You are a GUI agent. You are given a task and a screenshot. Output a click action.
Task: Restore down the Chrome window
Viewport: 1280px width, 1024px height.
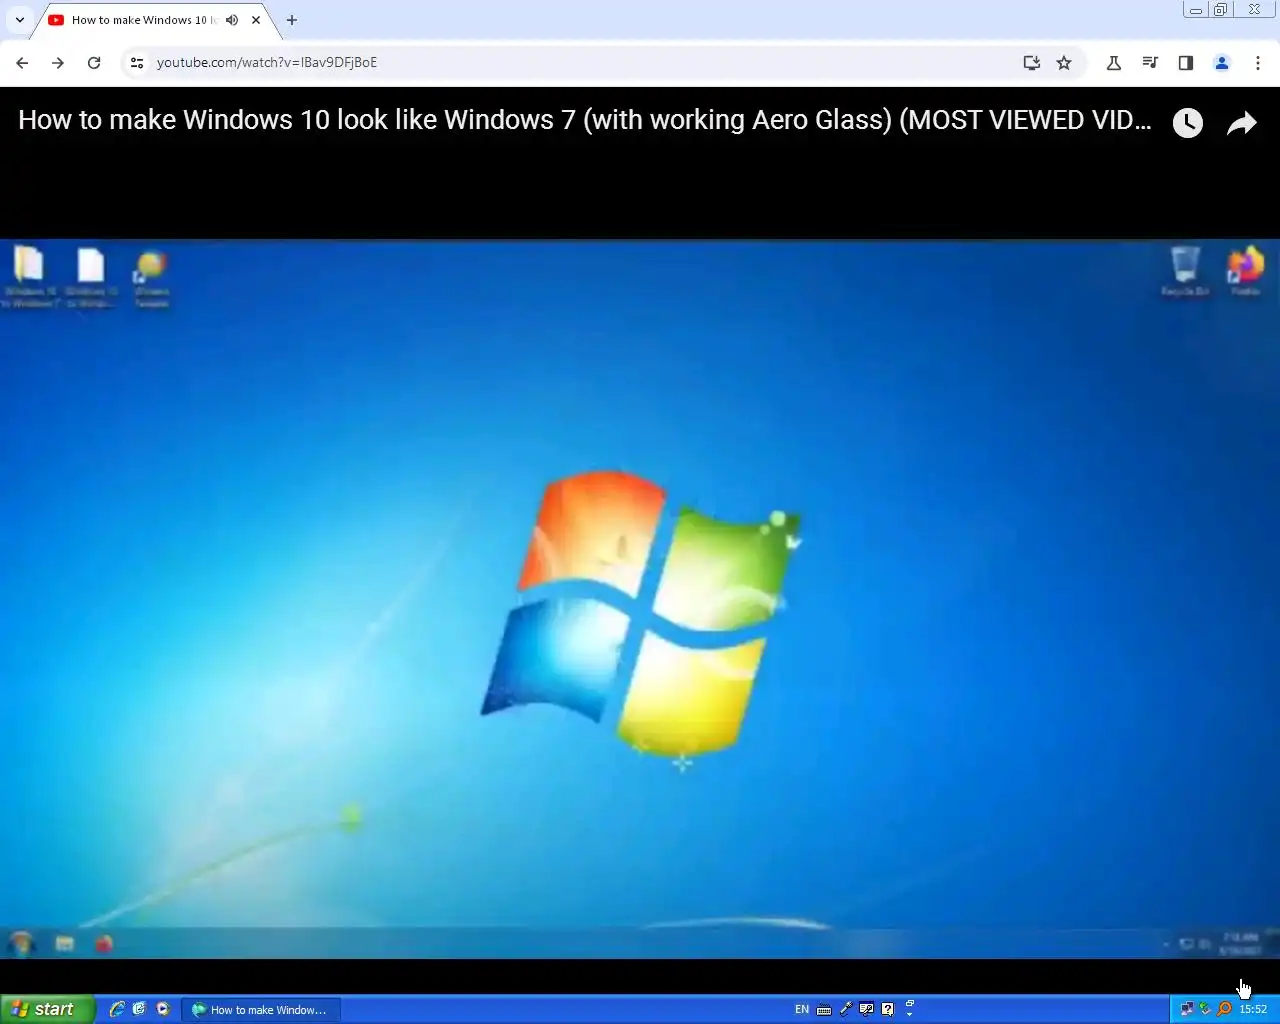click(x=1221, y=10)
